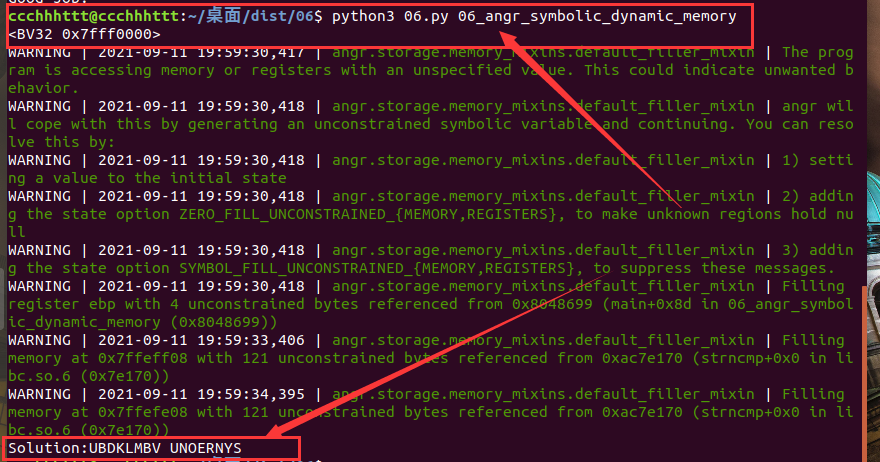The width and height of the screenshot is (880, 462).
Task: Click the python3 command word
Action: [363, 16]
